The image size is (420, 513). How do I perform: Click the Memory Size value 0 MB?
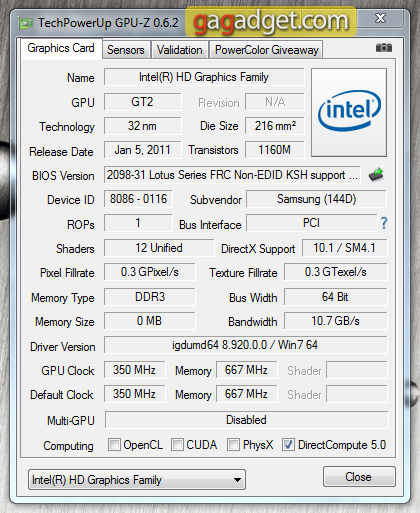[x=150, y=321]
